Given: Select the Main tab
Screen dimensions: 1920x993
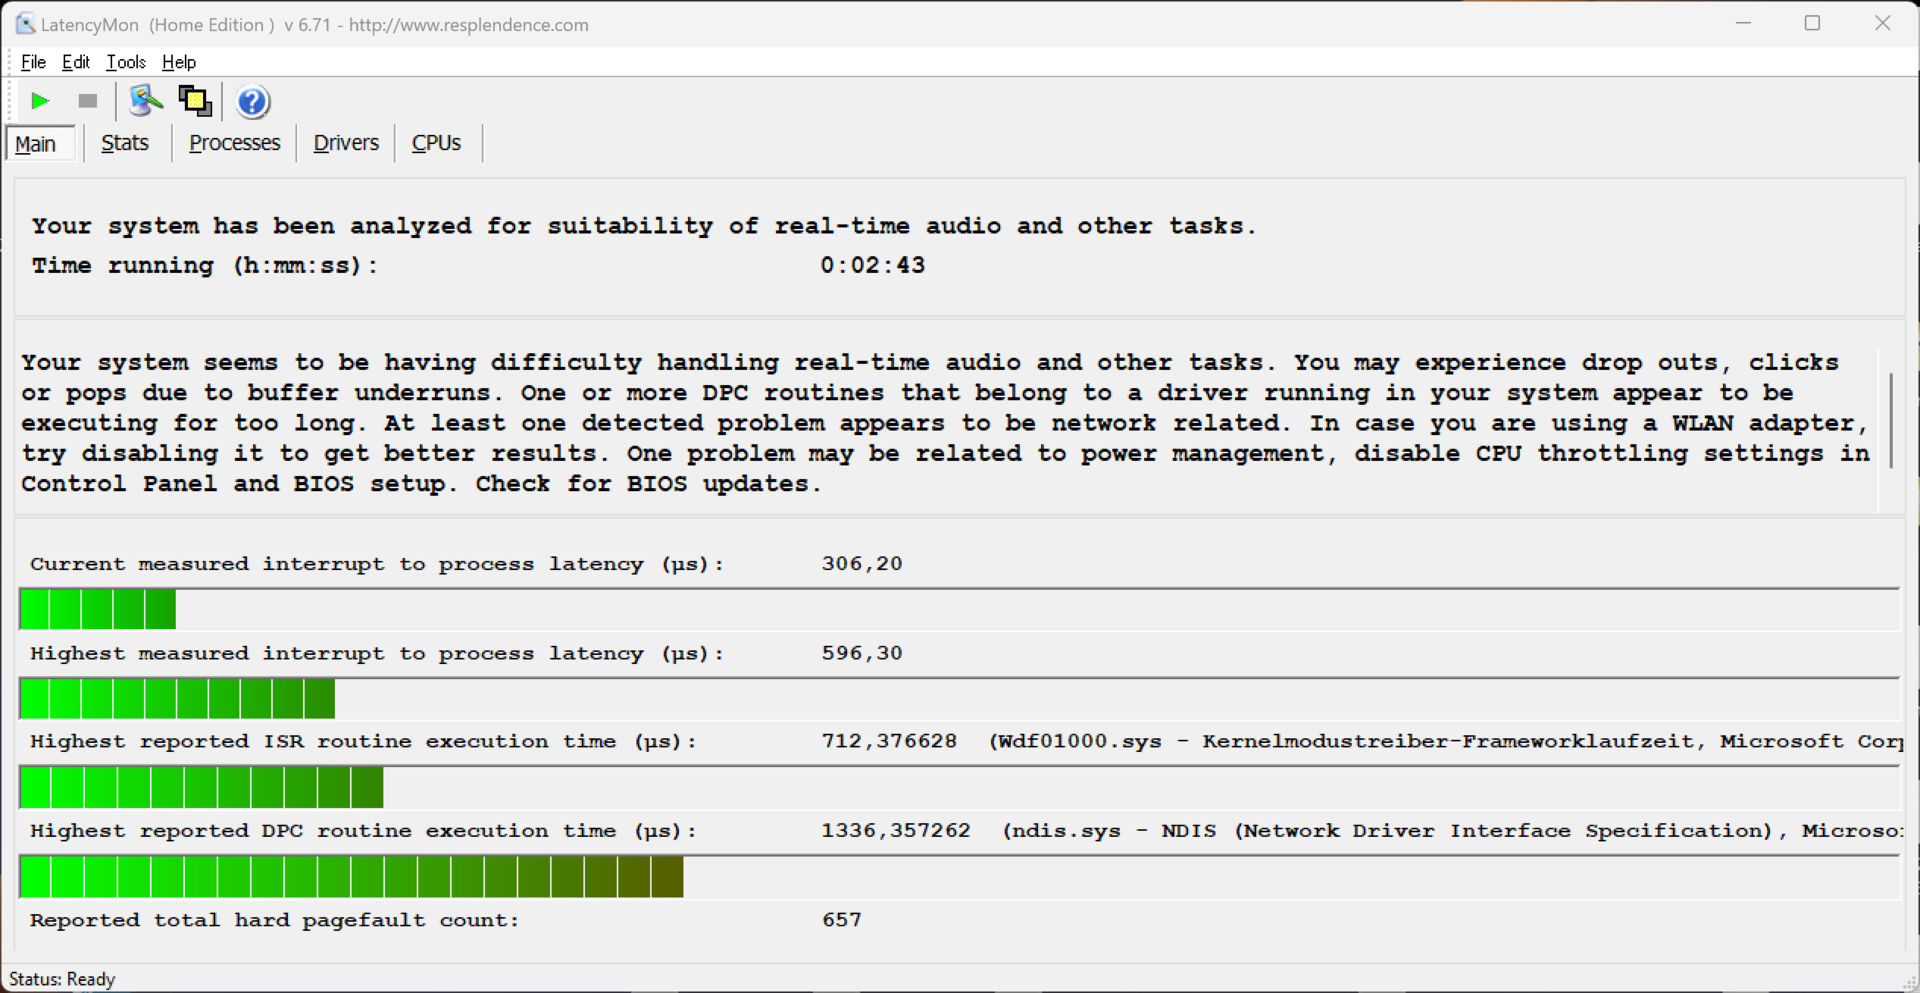Looking at the screenshot, I should 36,144.
